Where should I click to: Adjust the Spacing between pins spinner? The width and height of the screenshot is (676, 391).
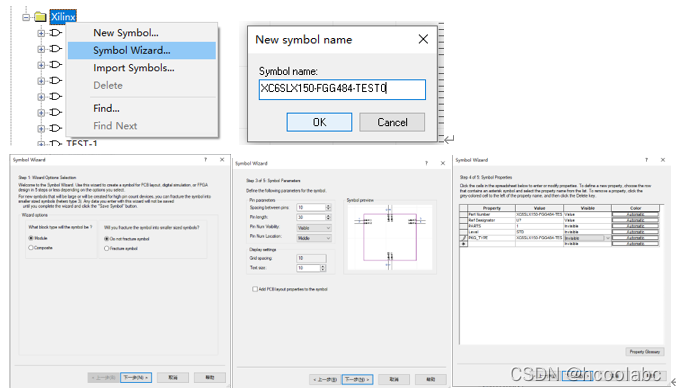328,207
